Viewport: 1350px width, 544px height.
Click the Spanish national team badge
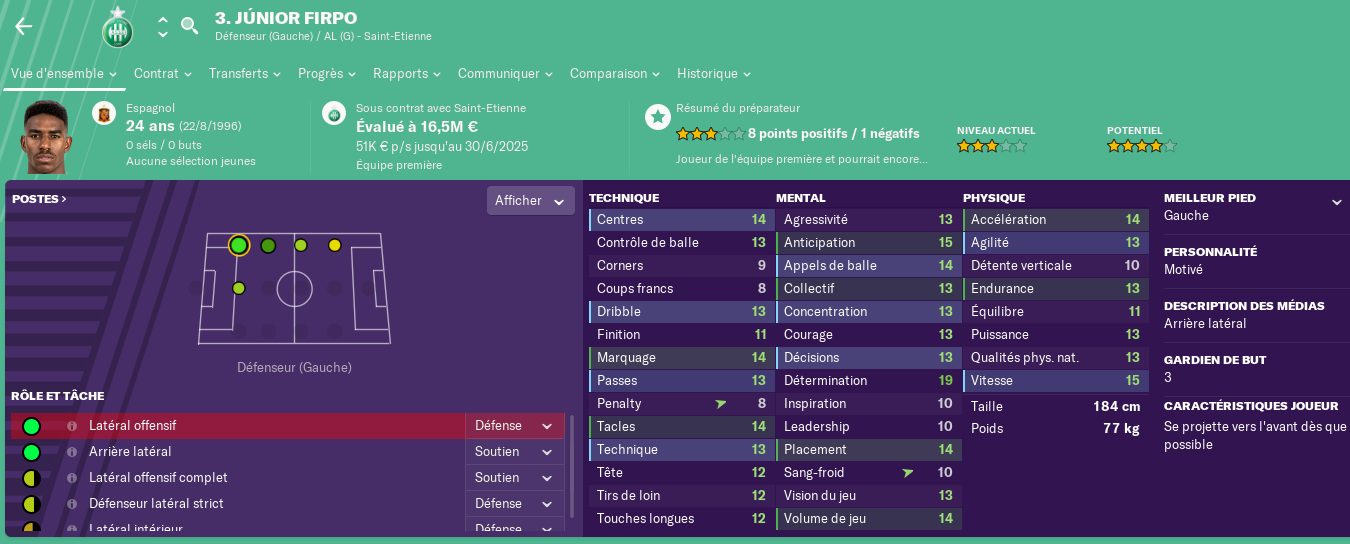tap(103, 113)
